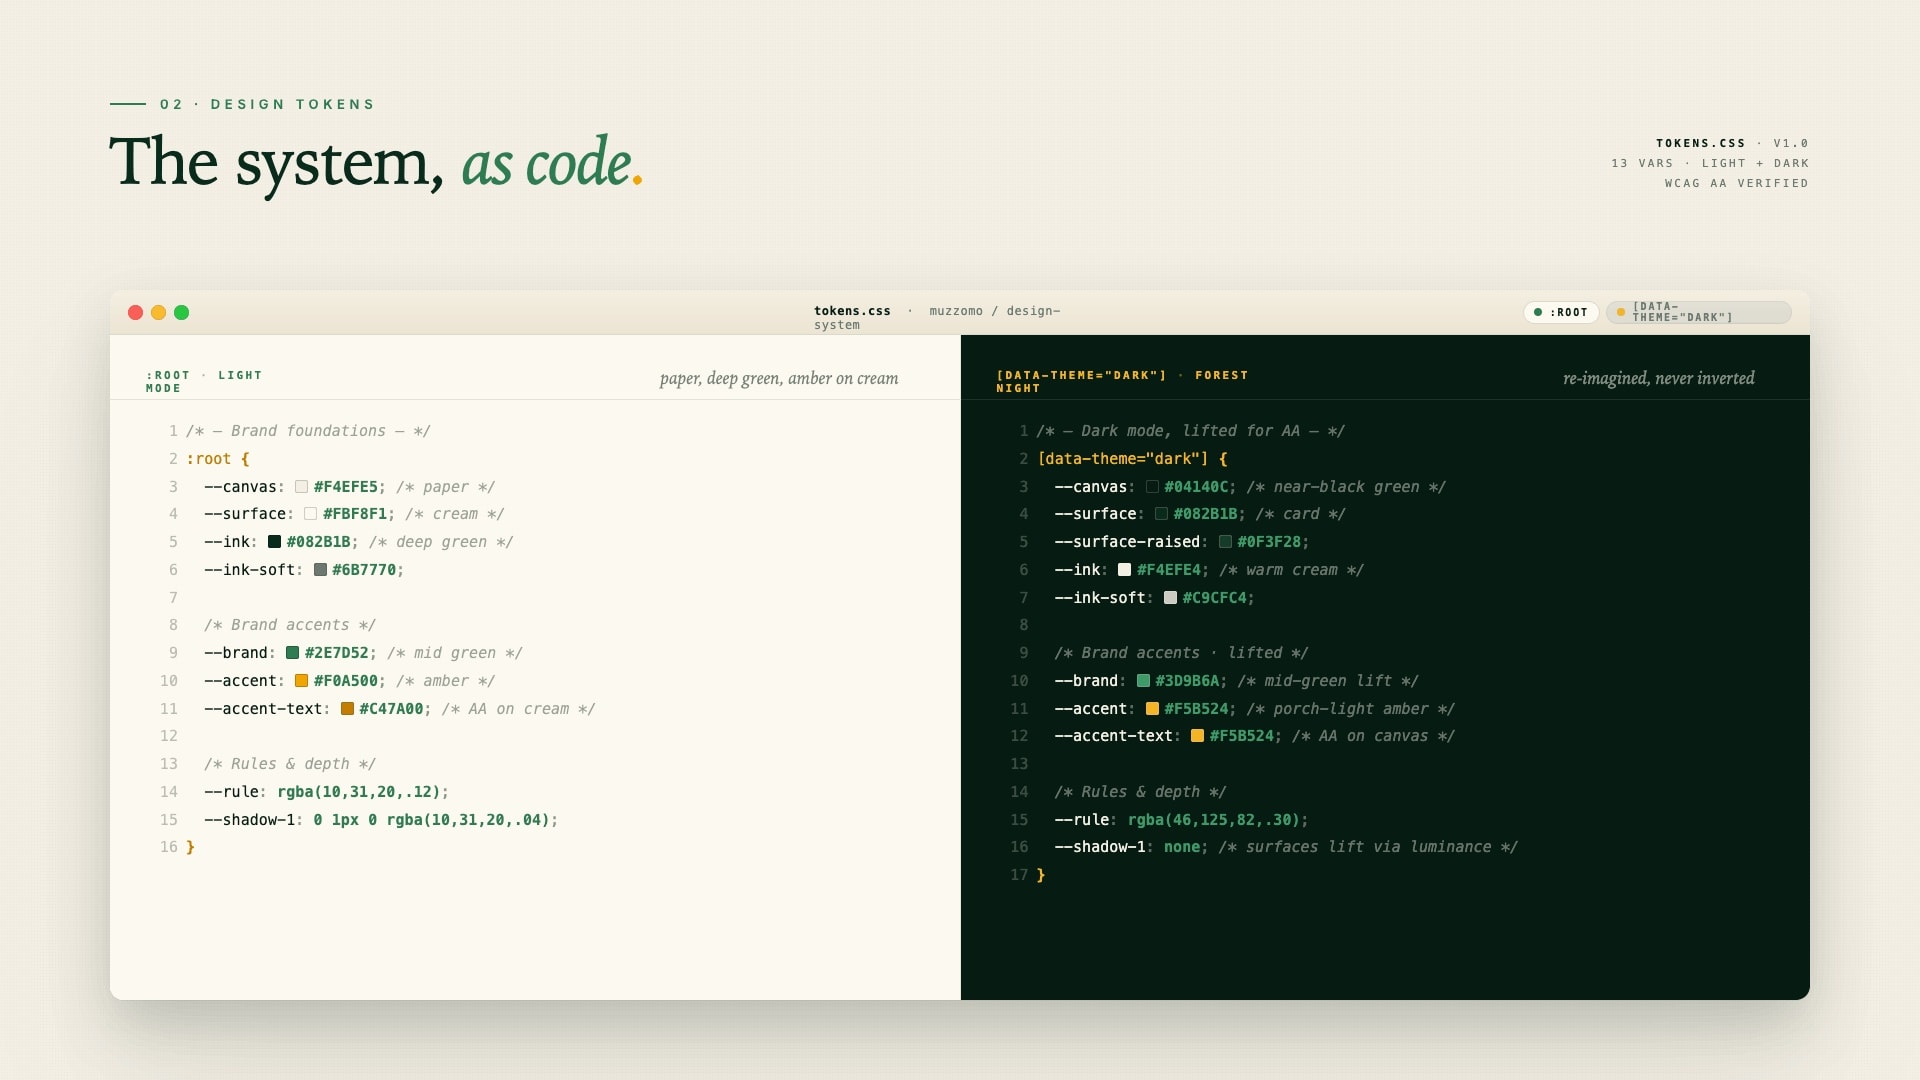Click the --surface-raised #0F3F28 swatch
Viewport: 1920px width, 1080px height.
(x=1225, y=542)
